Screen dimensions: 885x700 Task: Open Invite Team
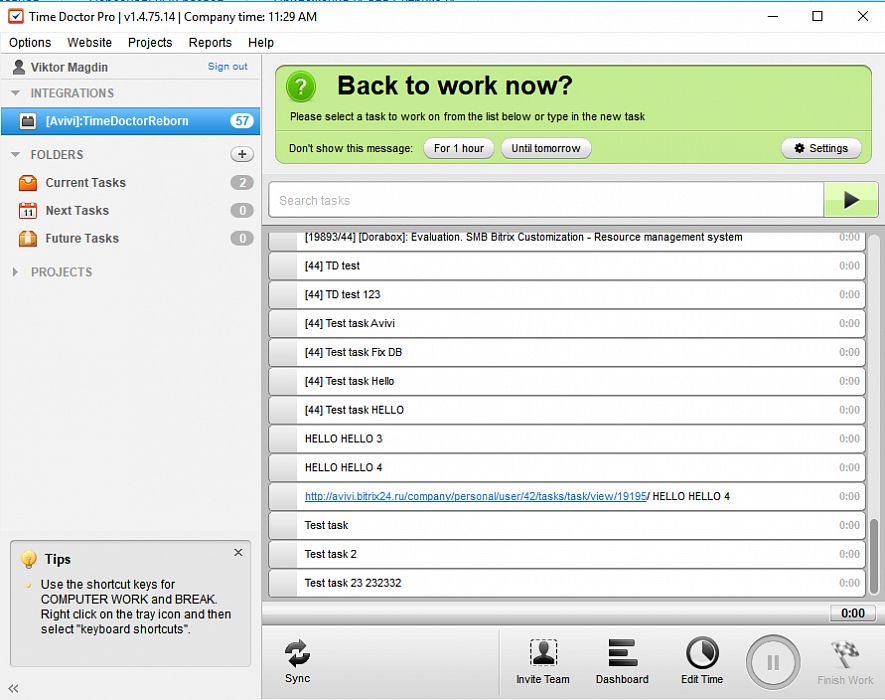tap(542, 662)
